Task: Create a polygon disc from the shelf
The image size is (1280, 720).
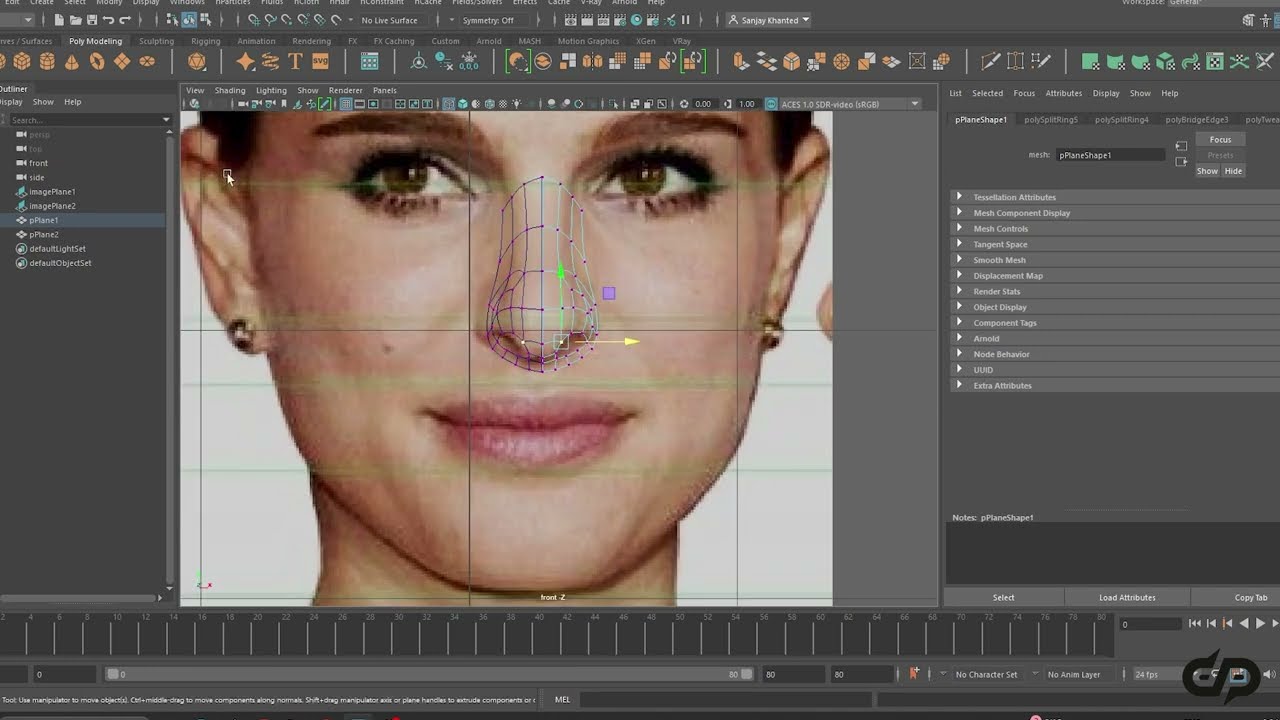Action: pos(147,61)
